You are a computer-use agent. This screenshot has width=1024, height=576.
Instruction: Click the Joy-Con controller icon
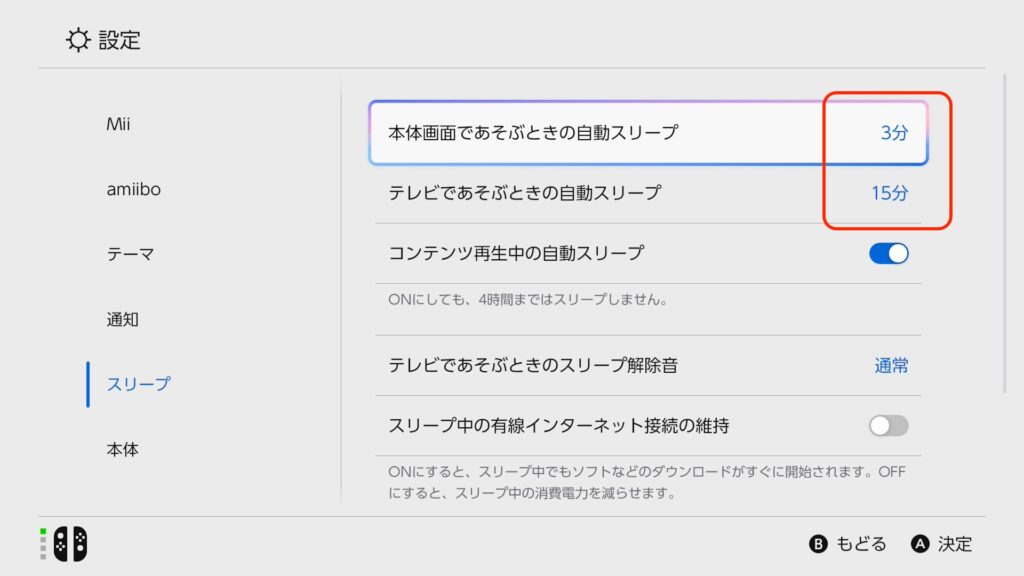[70, 543]
